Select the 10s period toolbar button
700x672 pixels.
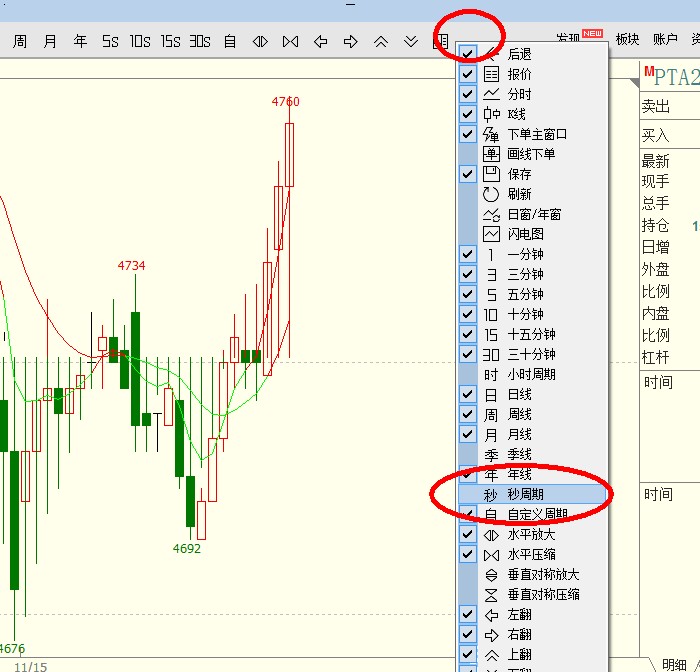pos(140,42)
